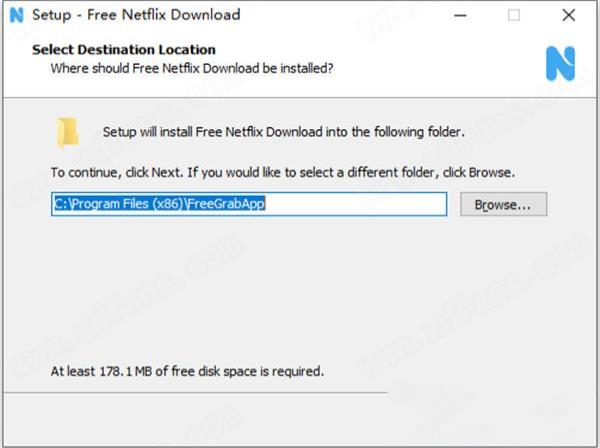600x448 pixels.
Task: Click the 'C:\Program Files (x86)' portion of path
Action: pyautogui.click(x=120, y=204)
